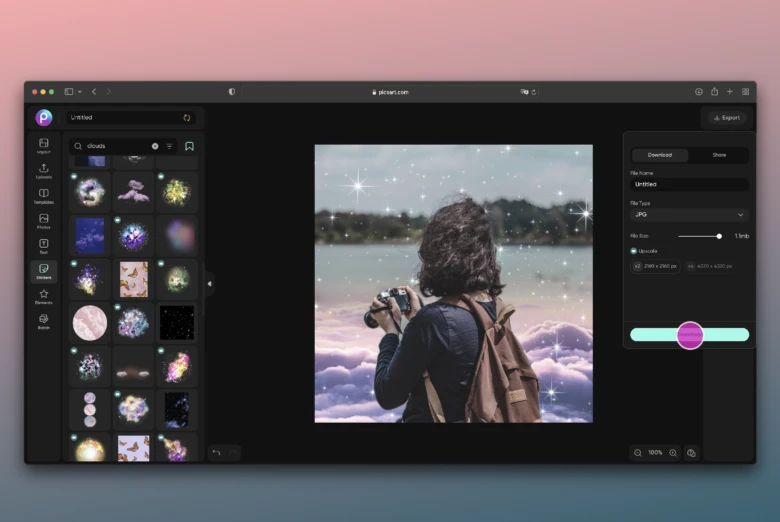The height and width of the screenshot is (522, 780).
Task: Open the Elements panel
Action: (x=43, y=296)
